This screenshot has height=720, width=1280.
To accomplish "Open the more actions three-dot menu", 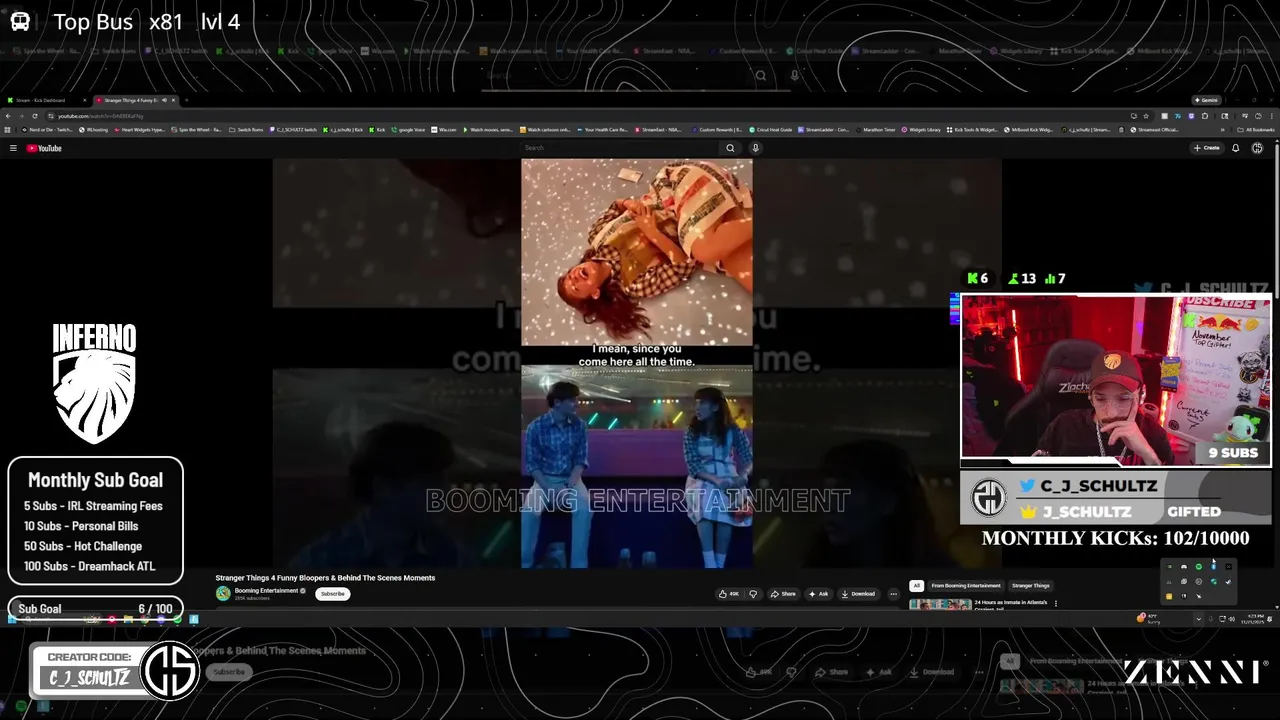I will tap(893, 593).
